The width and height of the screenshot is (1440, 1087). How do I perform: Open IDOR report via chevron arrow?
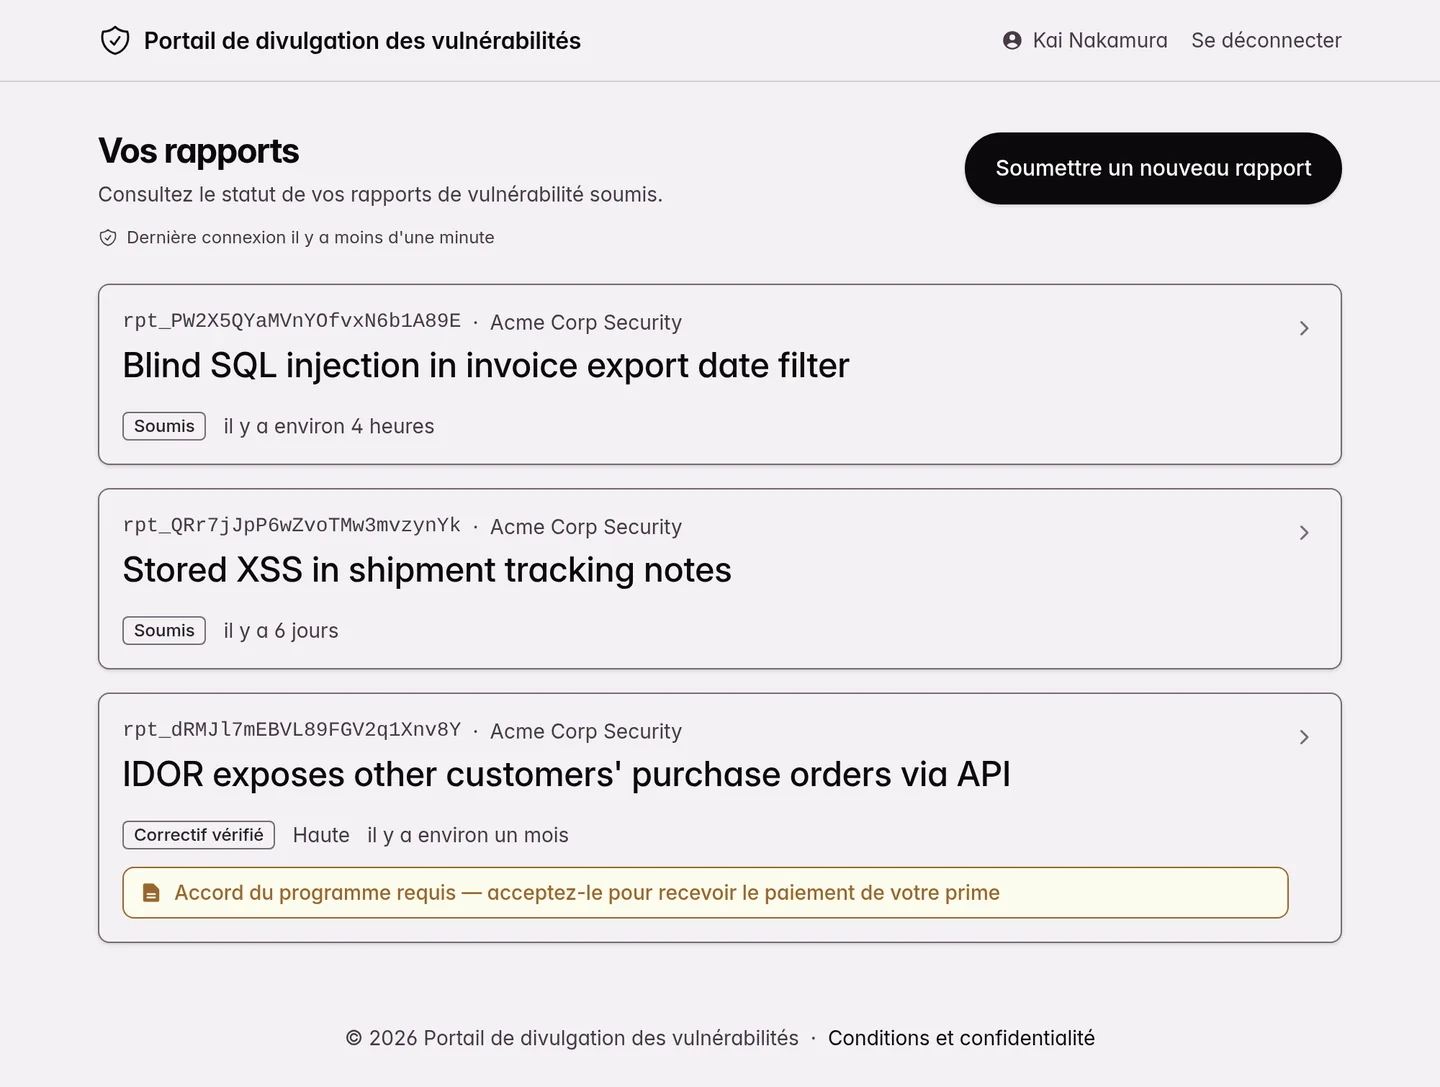click(1304, 737)
